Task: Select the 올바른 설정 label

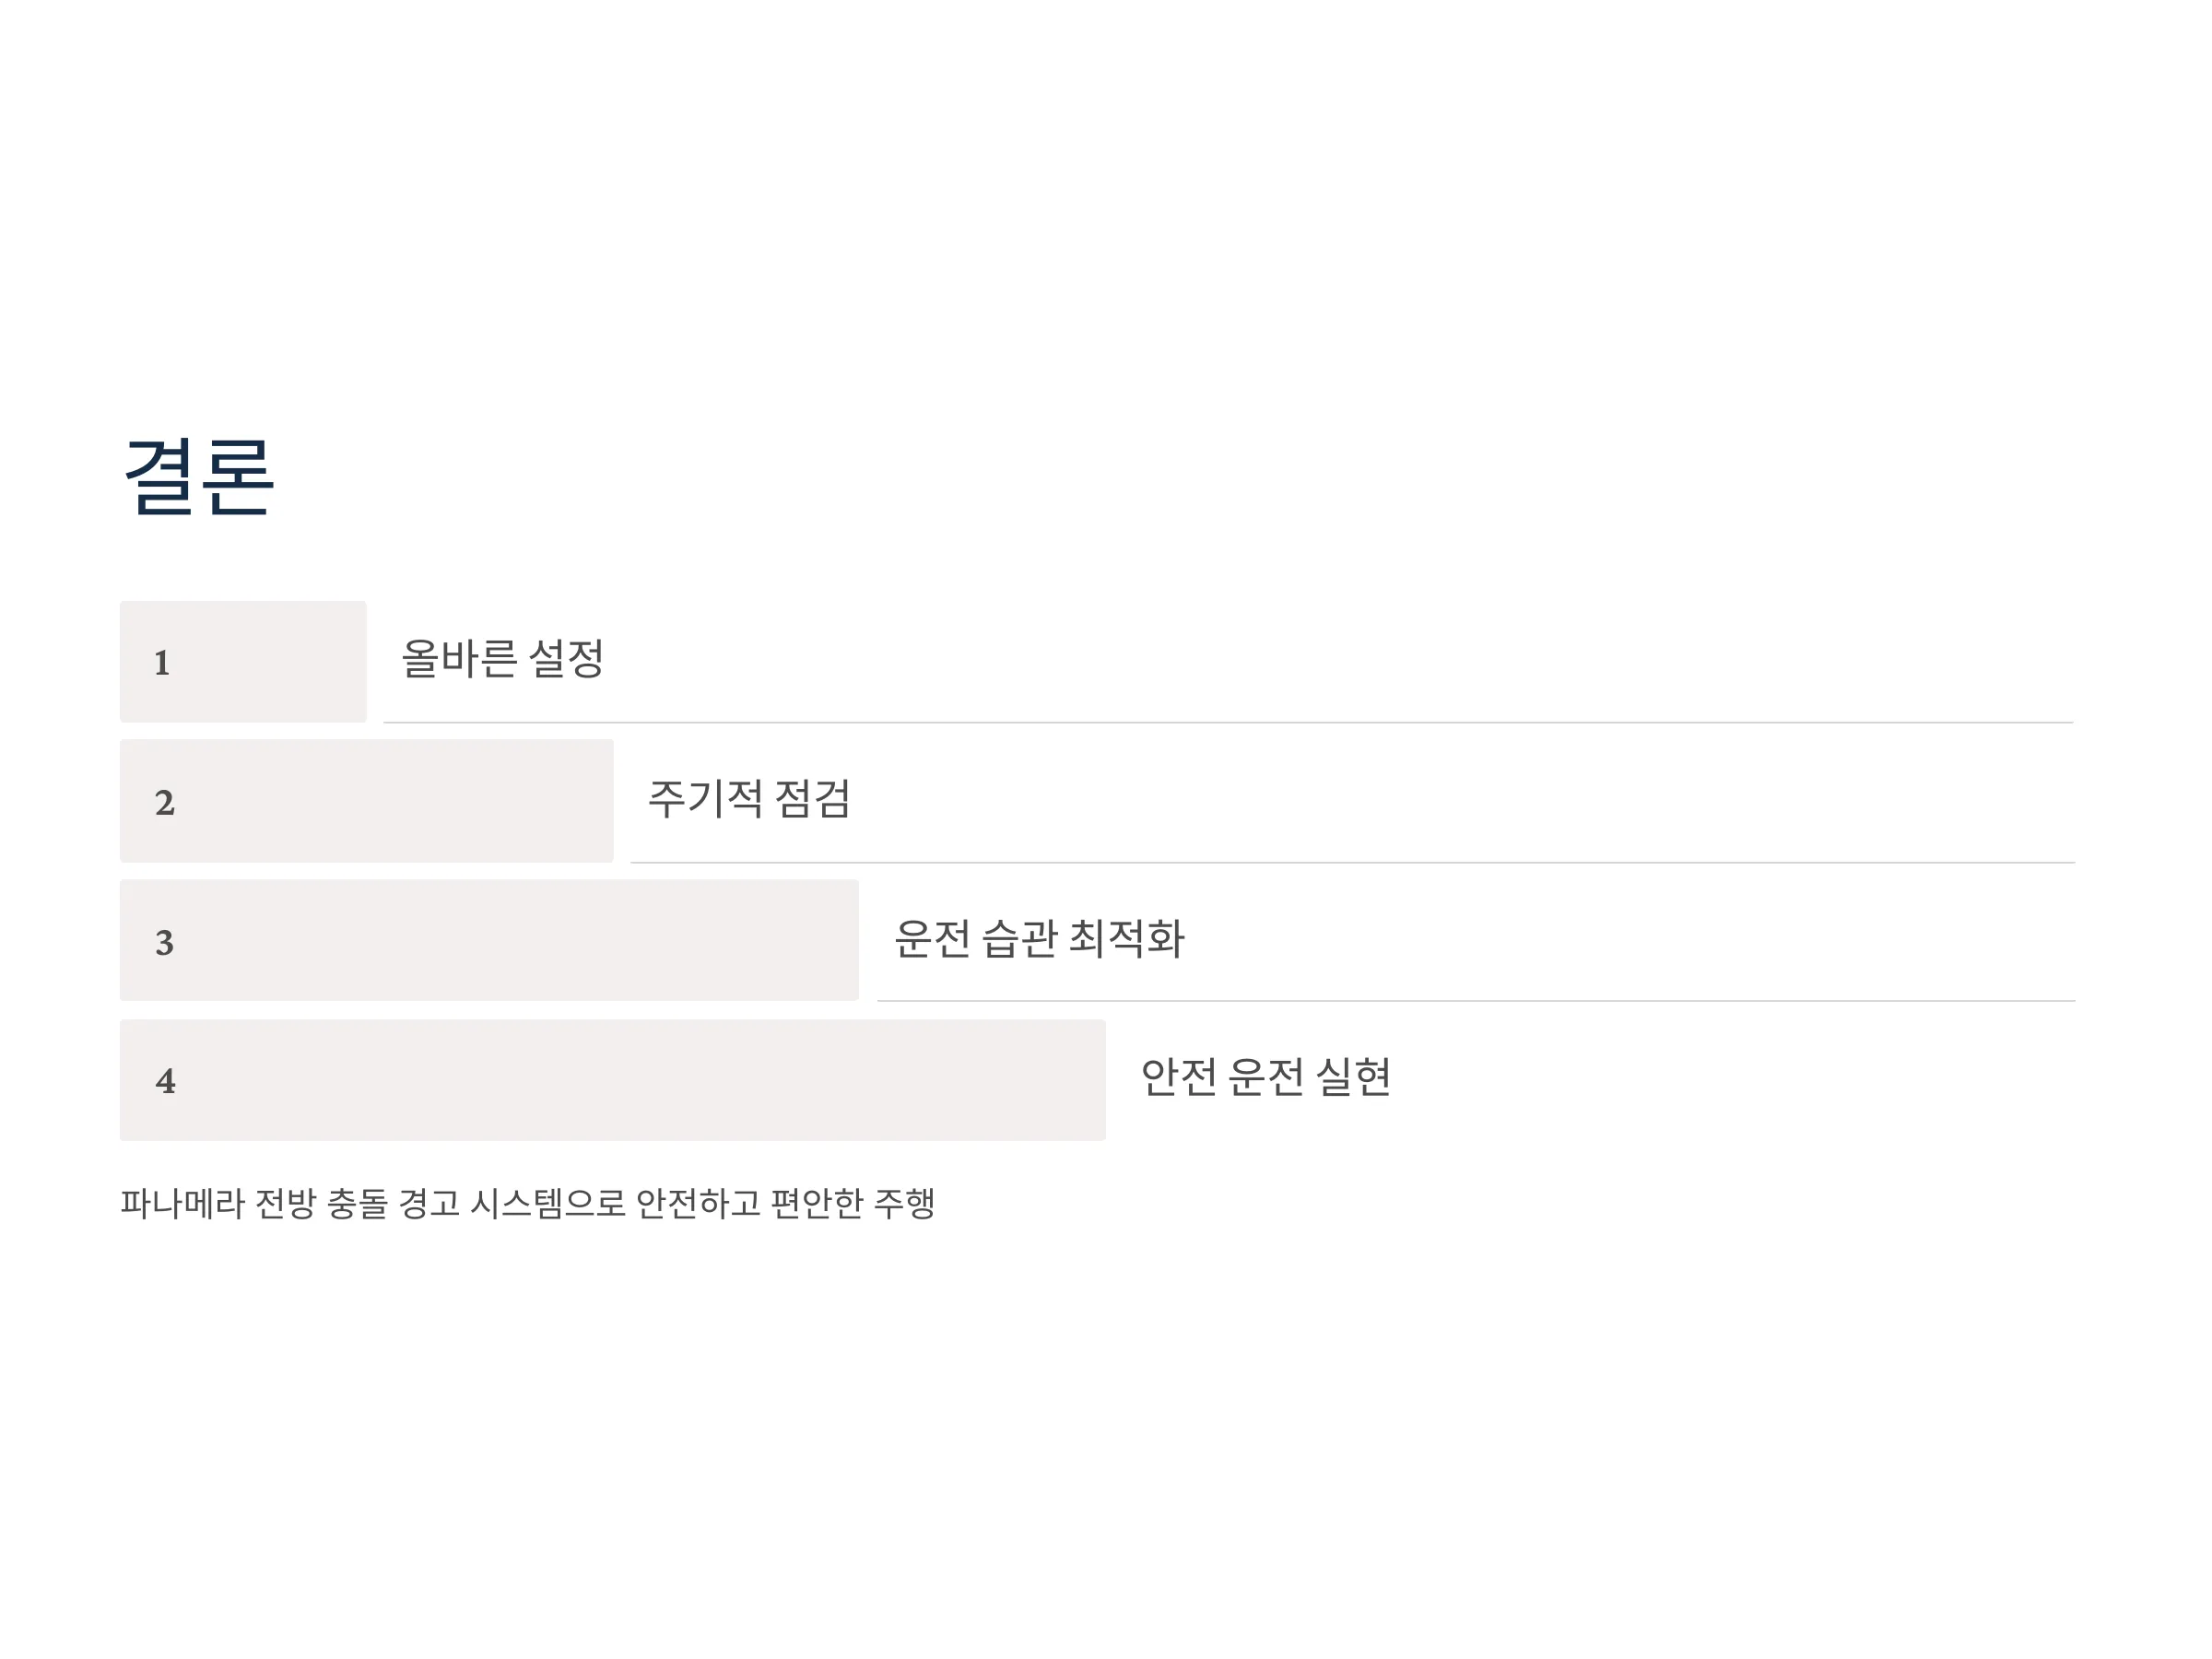Action: coord(502,659)
